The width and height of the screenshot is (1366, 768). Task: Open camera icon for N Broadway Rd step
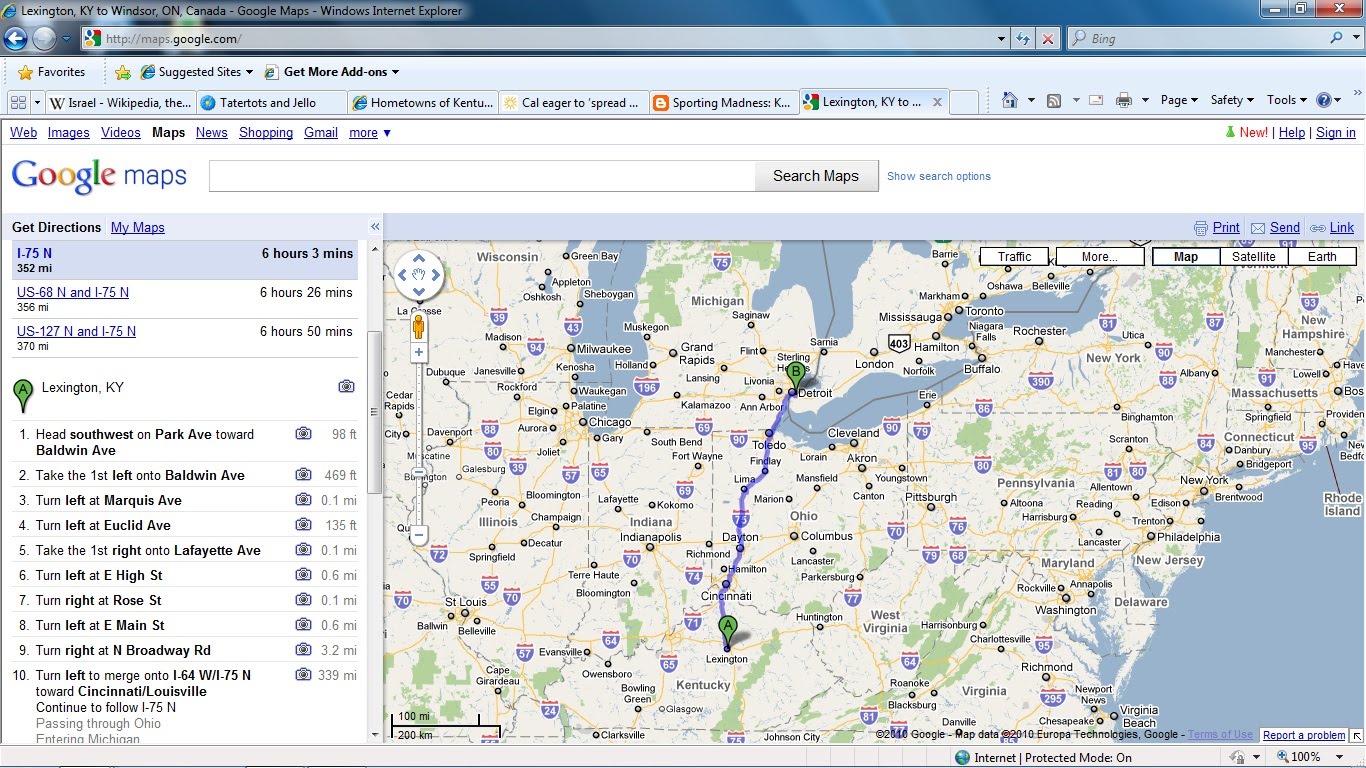303,650
